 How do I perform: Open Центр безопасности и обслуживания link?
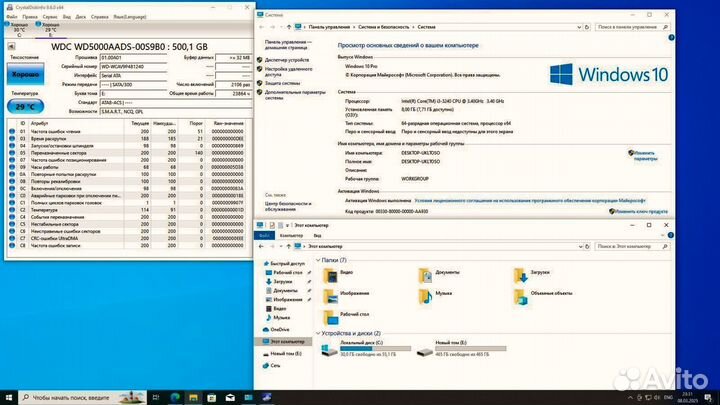coord(288,206)
